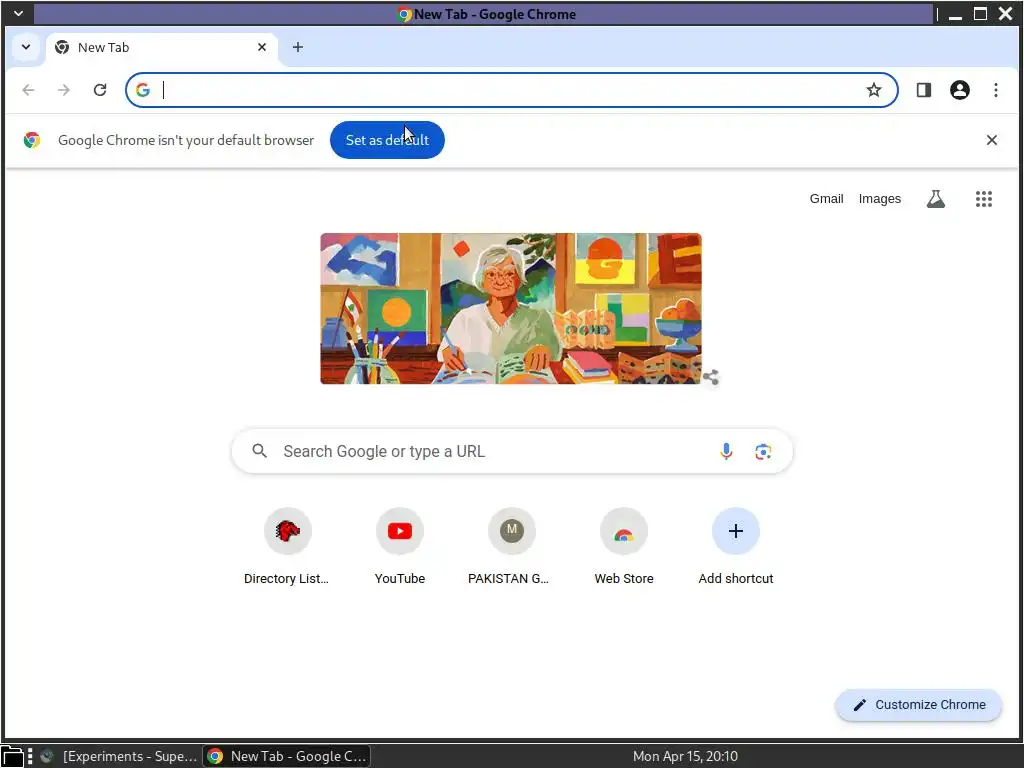Open the file manager icon in taskbar
The image size is (1024, 768).
coord(12,757)
